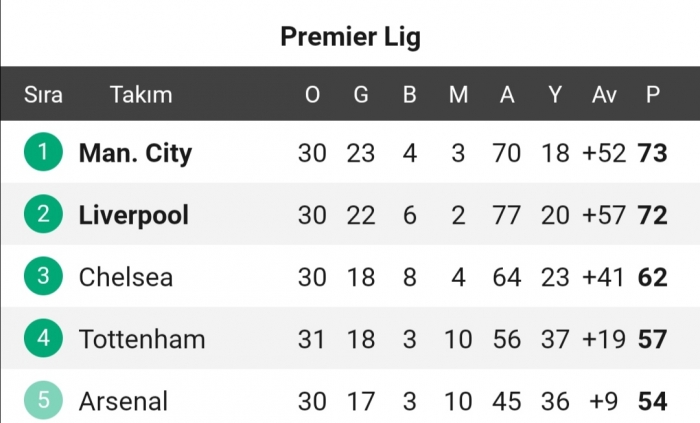The image size is (700, 423).
Task: Click Man. City's 73 points value
Action: [x=652, y=153]
